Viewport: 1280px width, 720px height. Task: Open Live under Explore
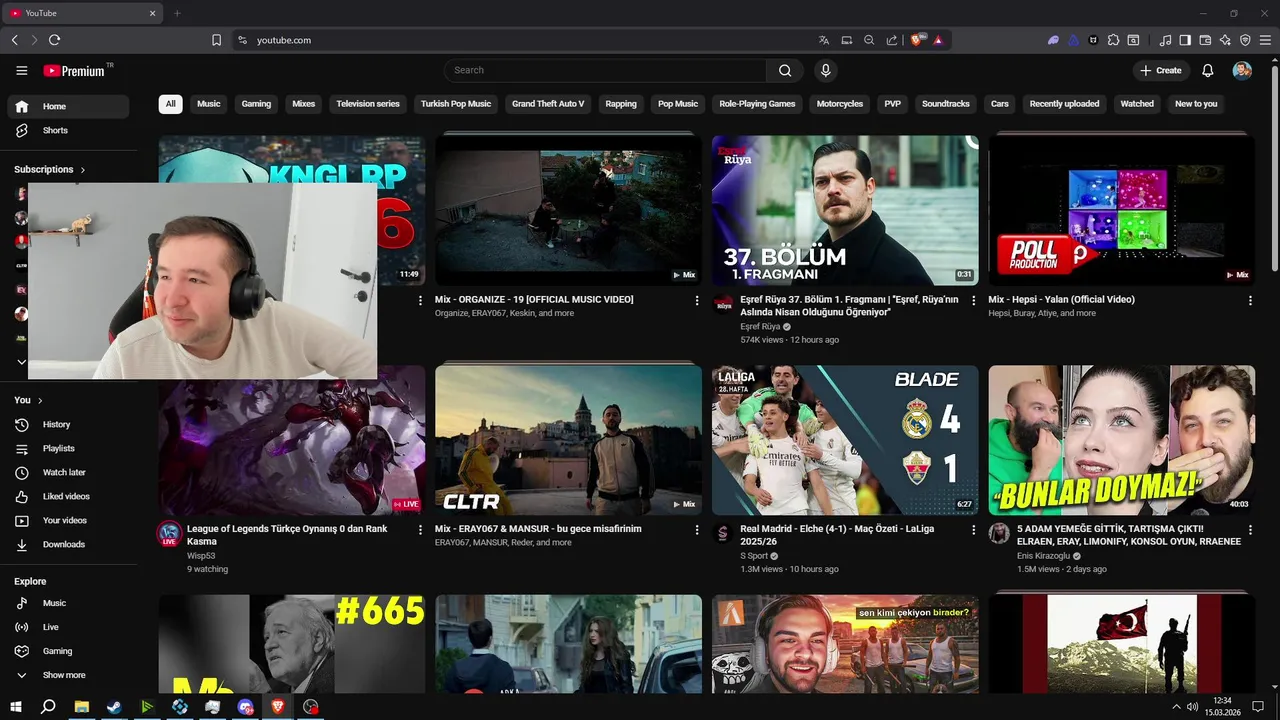click(x=68, y=627)
